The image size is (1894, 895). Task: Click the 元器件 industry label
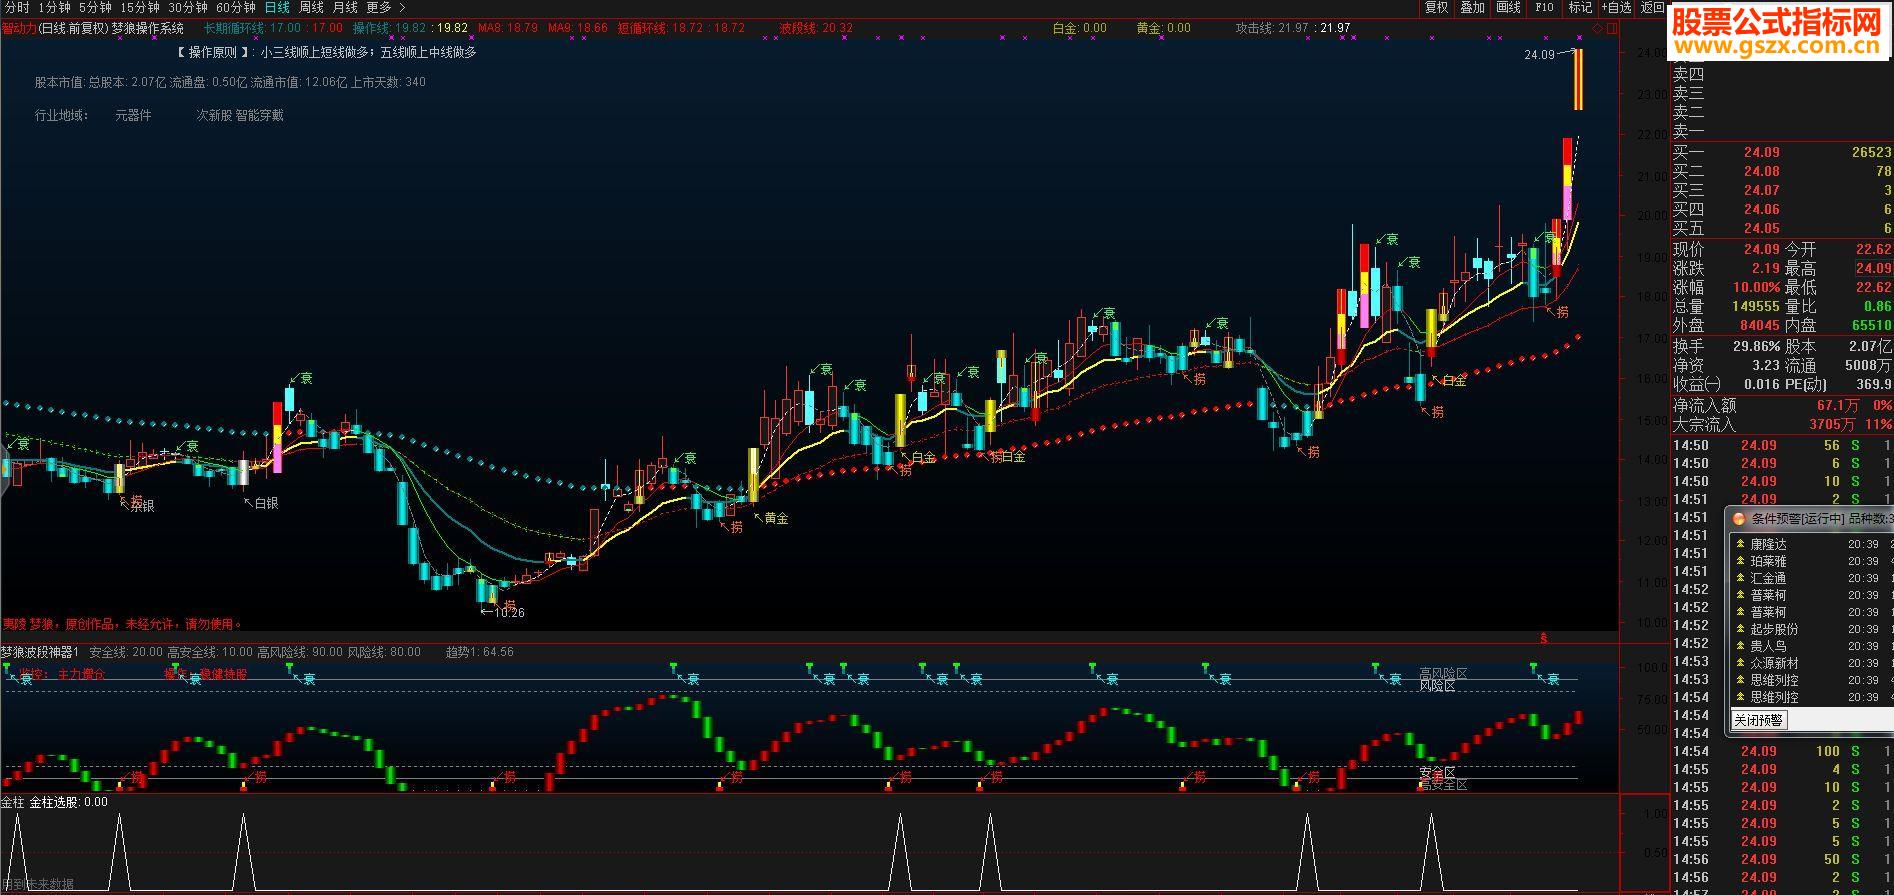(133, 116)
